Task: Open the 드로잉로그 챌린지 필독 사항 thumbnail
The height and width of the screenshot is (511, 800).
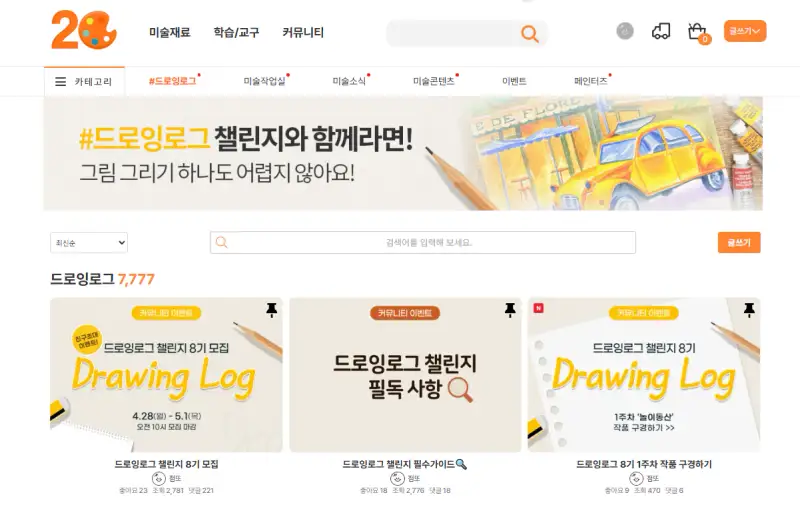Action: pyautogui.click(x=405, y=375)
